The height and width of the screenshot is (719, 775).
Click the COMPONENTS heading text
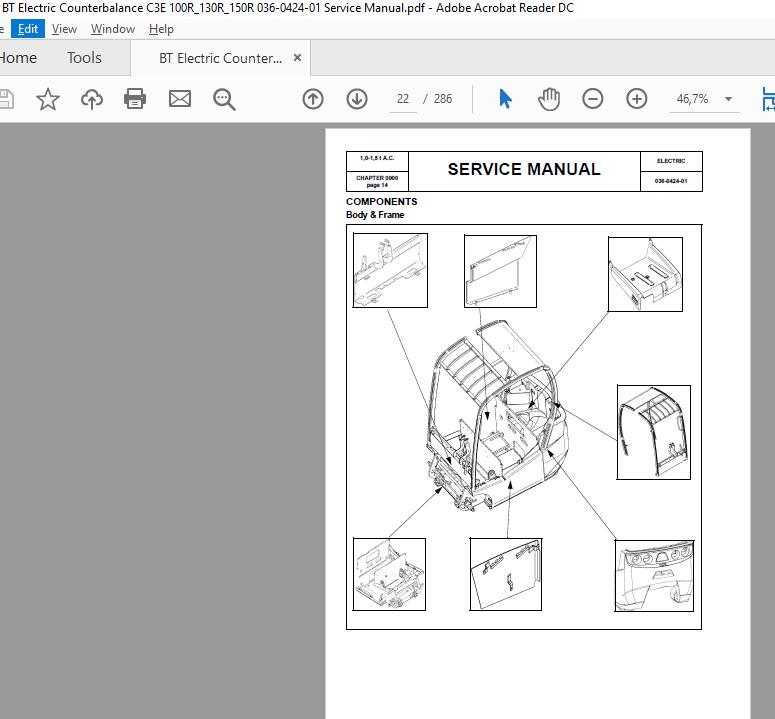pos(382,202)
